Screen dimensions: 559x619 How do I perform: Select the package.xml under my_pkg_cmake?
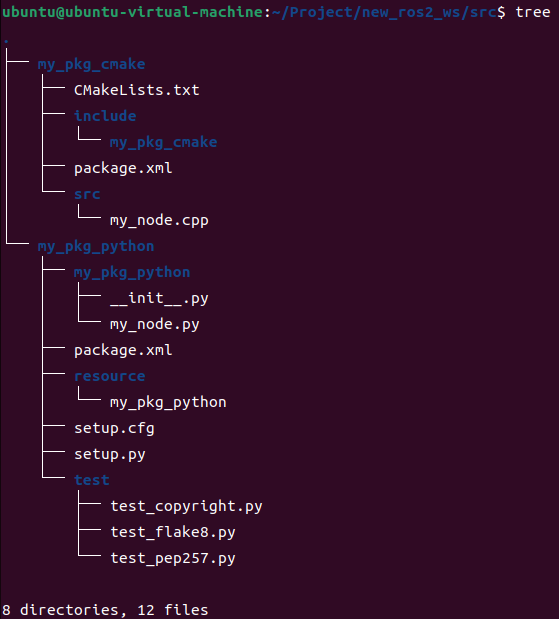pos(123,168)
